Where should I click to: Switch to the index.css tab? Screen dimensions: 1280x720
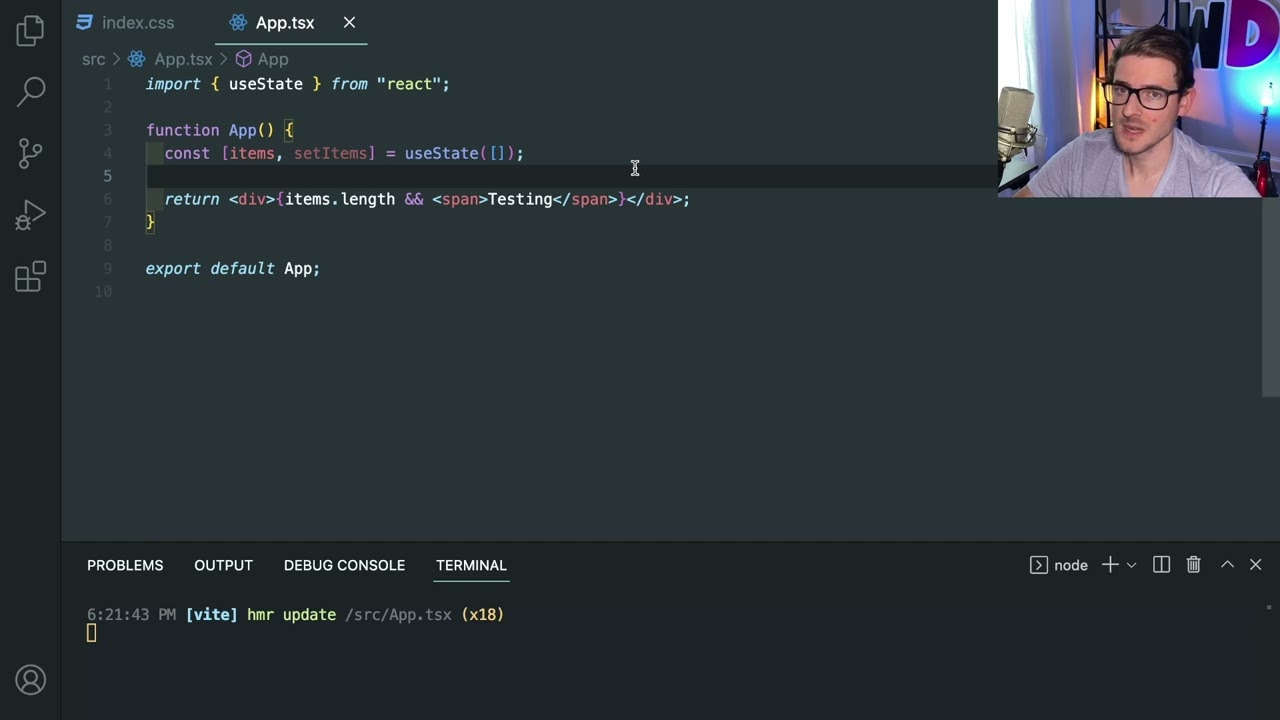pos(138,22)
